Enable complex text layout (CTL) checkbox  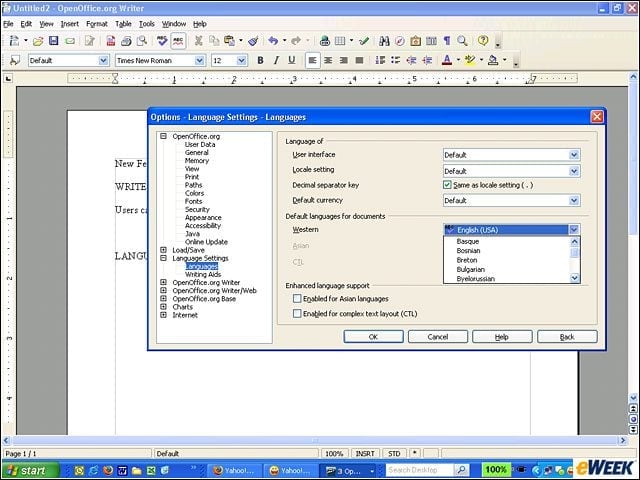297,313
